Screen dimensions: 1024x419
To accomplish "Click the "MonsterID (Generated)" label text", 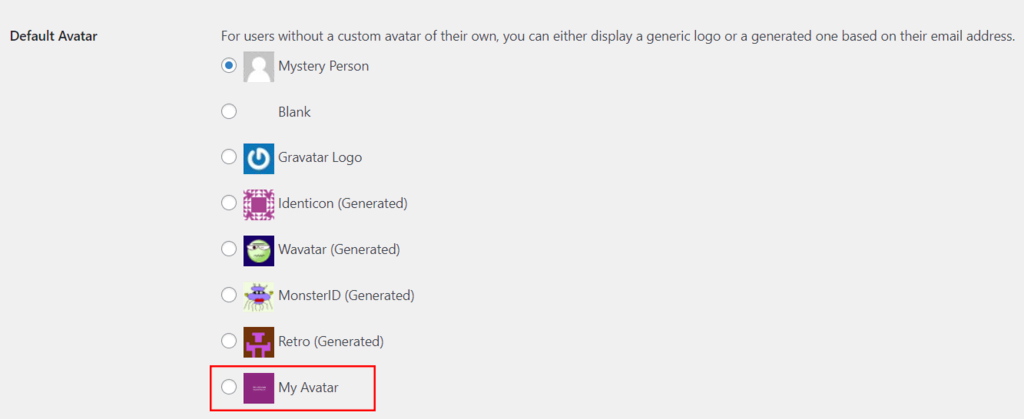I will point(346,296).
